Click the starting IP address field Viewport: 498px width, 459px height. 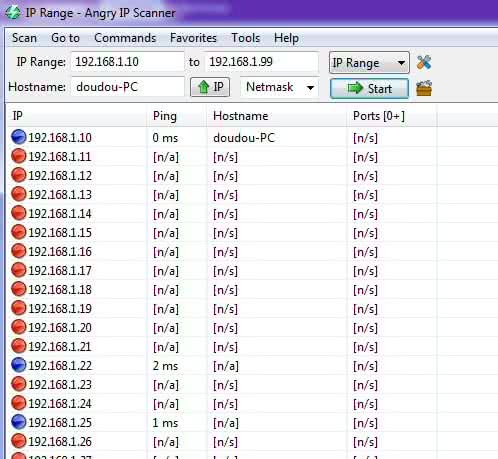pos(127,62)
